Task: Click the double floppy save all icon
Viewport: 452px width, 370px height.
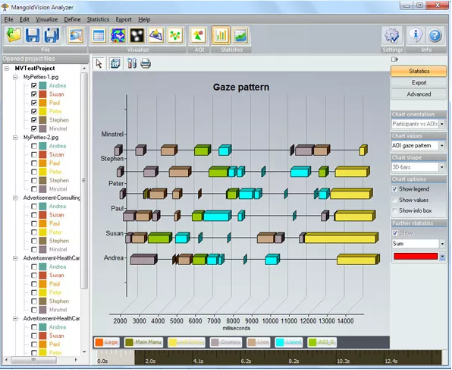Action: (52, 35)
